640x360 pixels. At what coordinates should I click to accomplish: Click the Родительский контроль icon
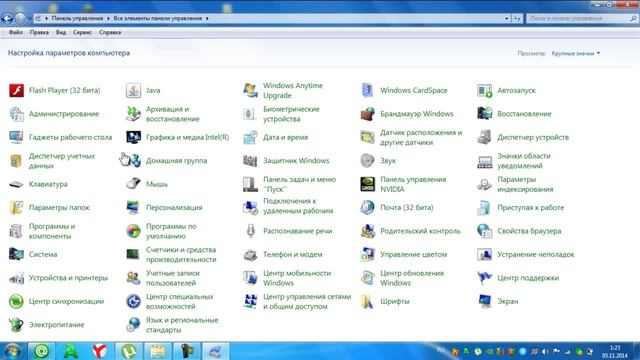coord(367,231)
